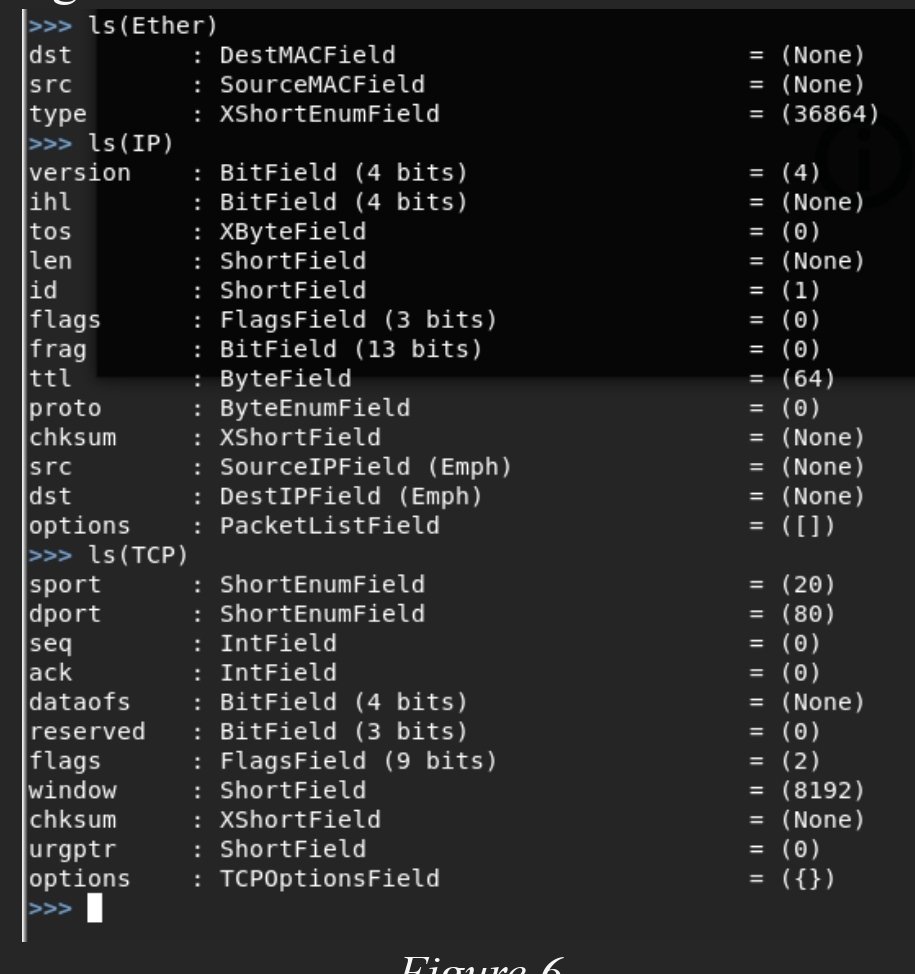Click the DestMACField text
The height and width of the screenshot is (974, 915).
[307, 55]
